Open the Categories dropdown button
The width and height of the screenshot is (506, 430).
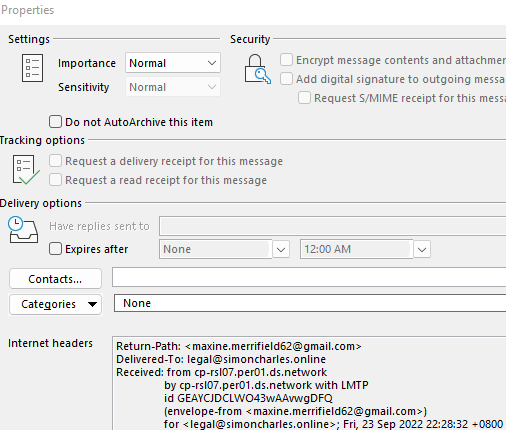coord(55,304)
